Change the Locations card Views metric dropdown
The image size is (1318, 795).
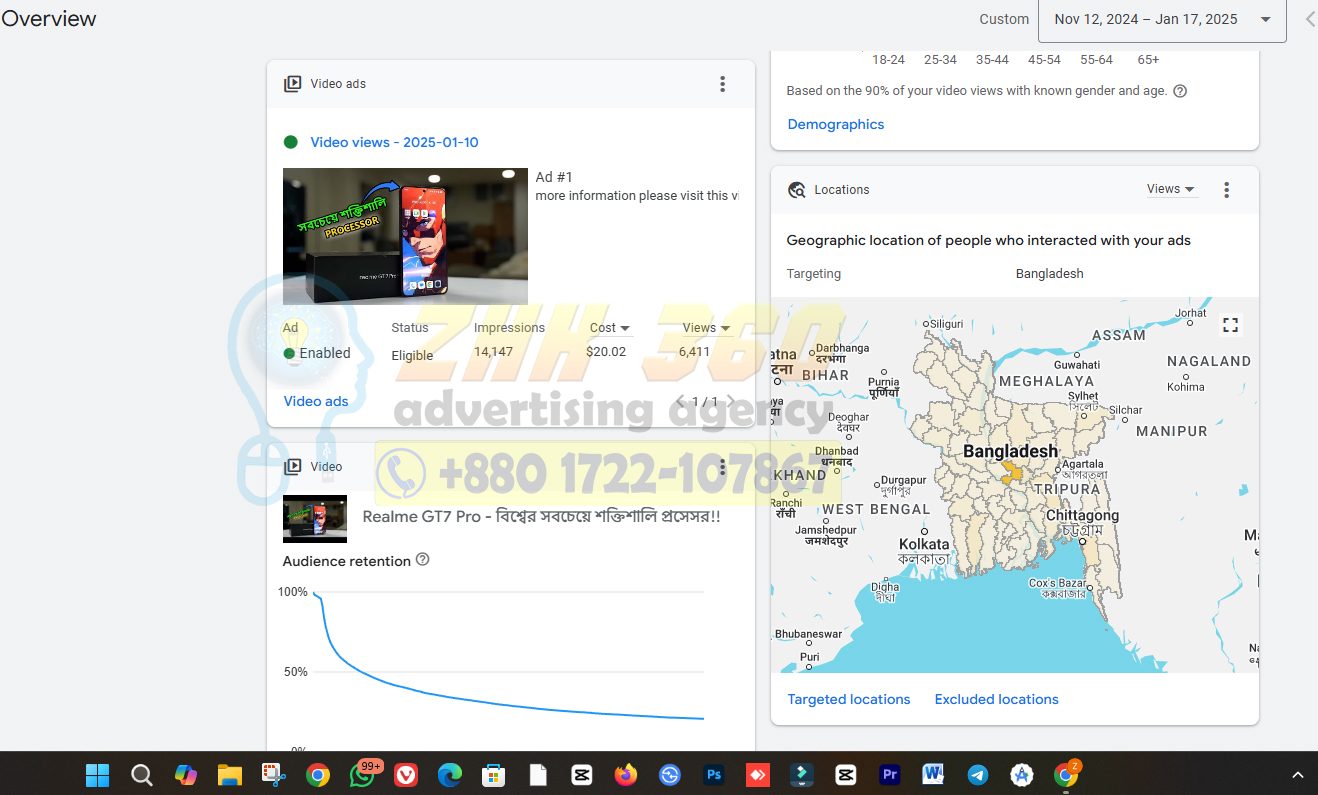[1171, 189]
